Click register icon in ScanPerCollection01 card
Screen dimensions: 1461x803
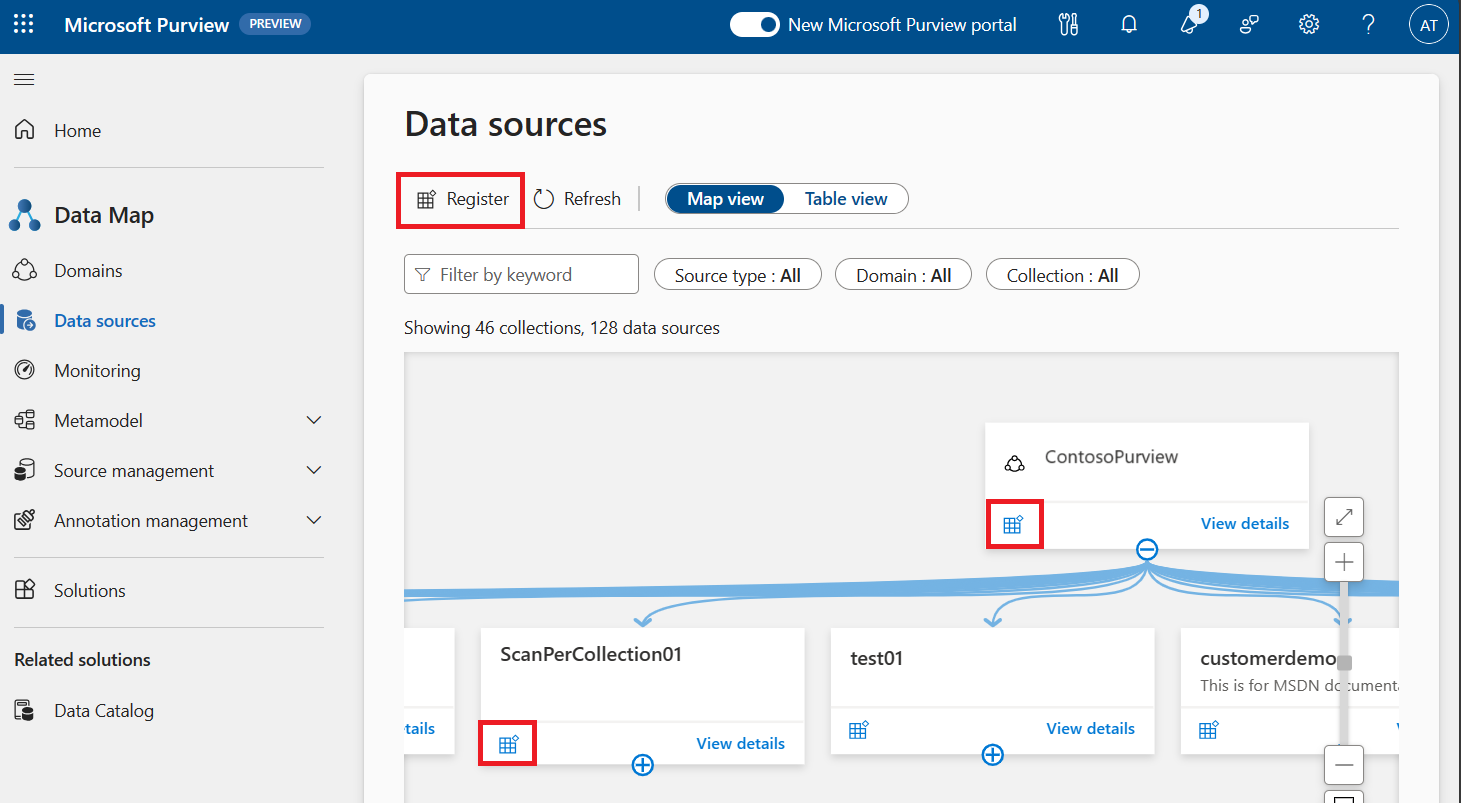(508, 744)
